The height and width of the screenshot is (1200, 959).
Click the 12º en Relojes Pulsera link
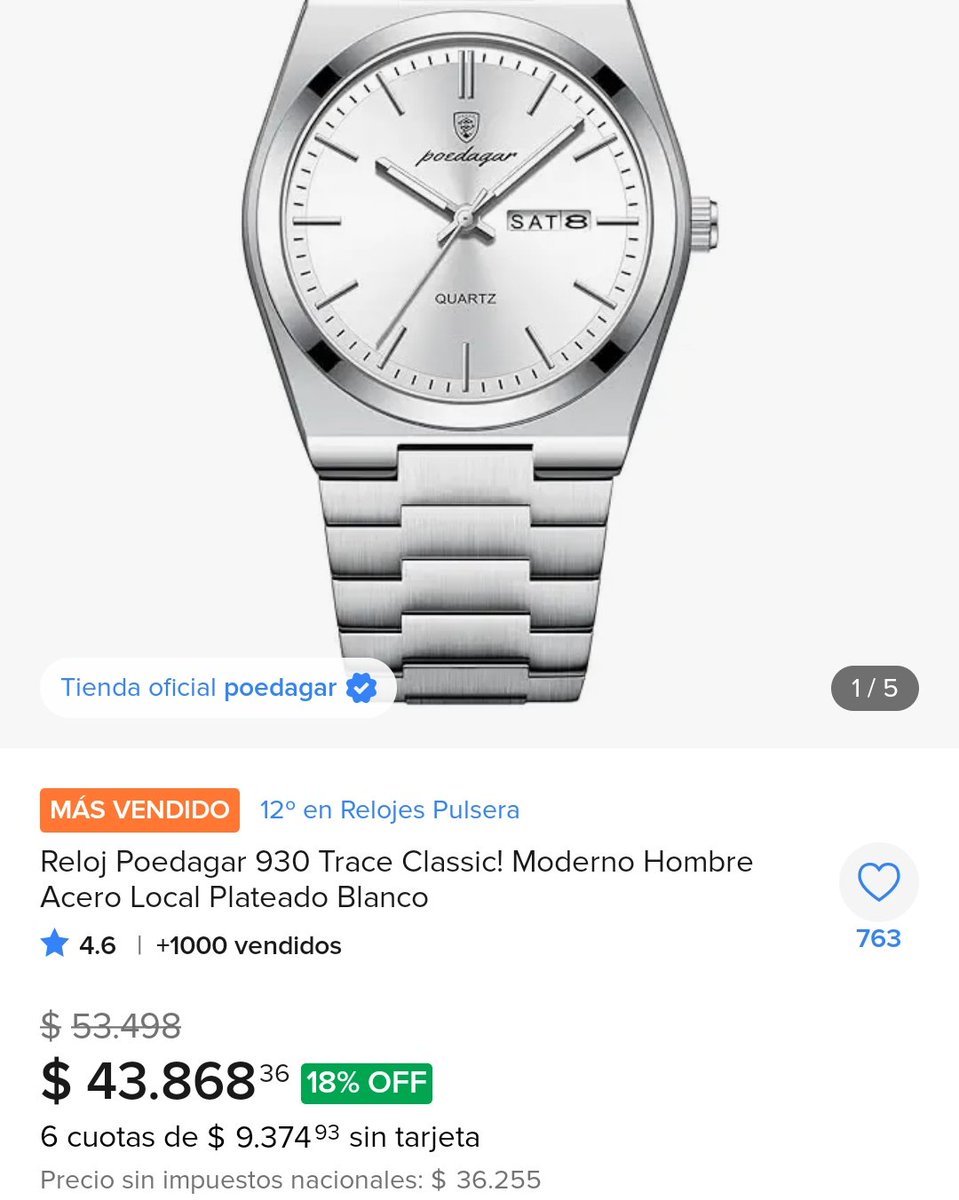click(x=390, y=810)
